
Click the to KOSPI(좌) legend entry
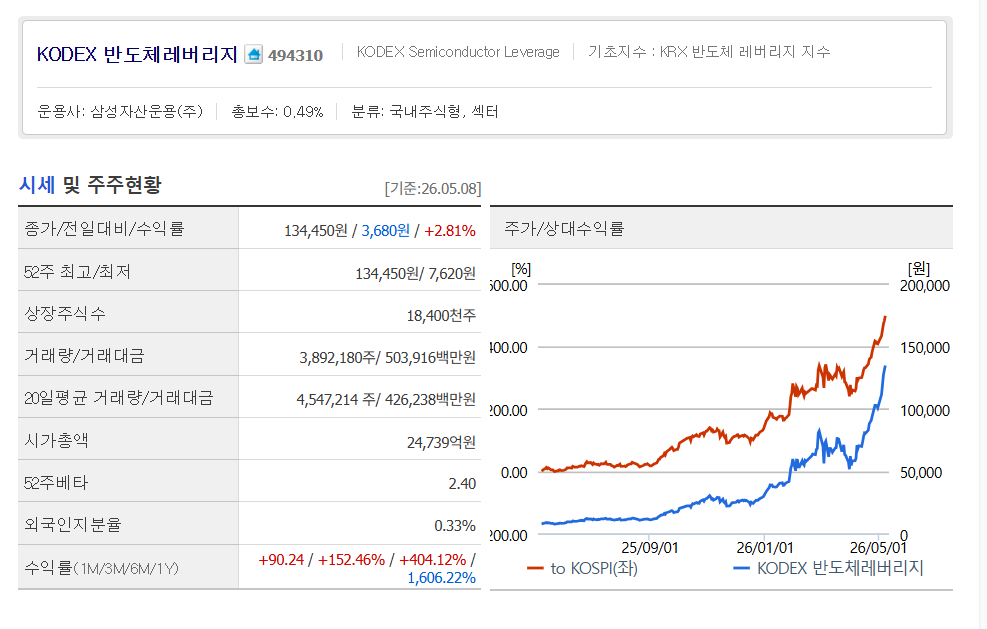583,569
